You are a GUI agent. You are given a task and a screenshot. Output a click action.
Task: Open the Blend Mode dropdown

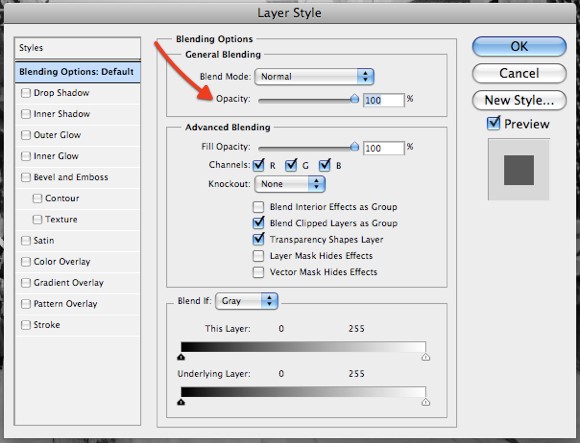tap(314, 77)
